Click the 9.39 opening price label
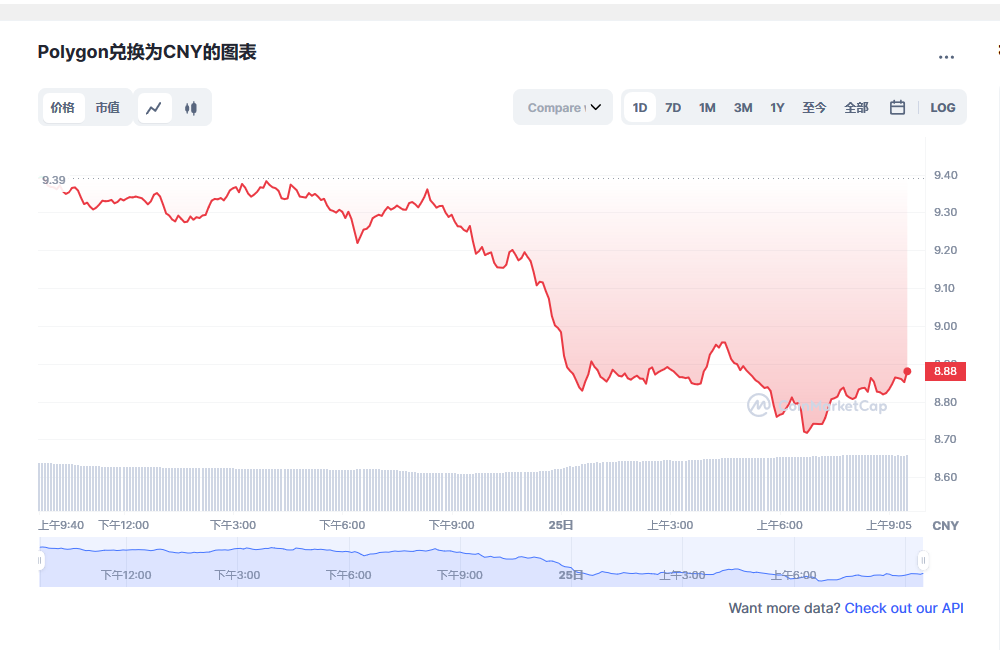Image resolution: width=1000 pixels, height=650 pixels. click(x=54, y=180)
